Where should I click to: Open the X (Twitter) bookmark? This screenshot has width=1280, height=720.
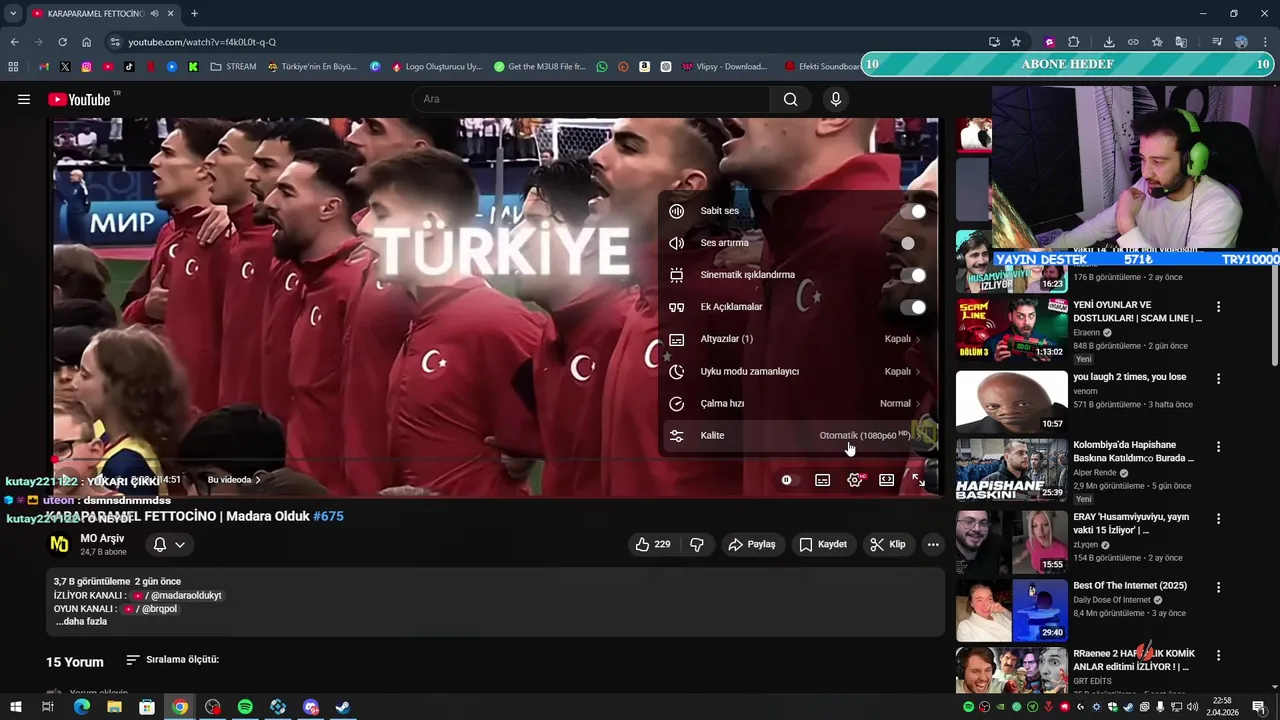[x=65, y=67]
